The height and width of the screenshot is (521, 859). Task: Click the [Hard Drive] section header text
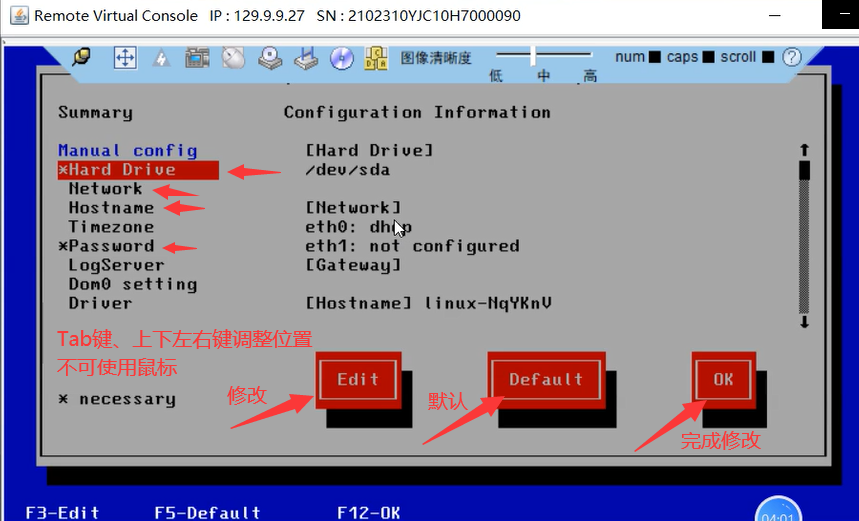(369, 151)
